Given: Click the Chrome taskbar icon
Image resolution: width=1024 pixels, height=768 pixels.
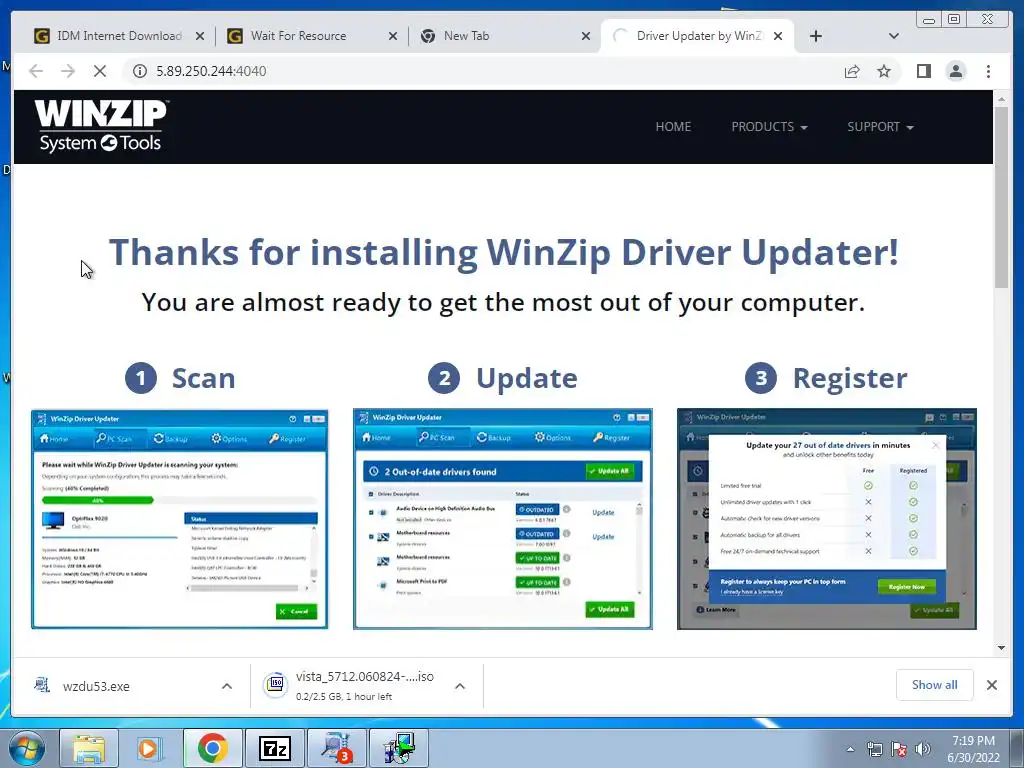Looking at the screenshot, I should pyautogui.click(x=212, y=748).
